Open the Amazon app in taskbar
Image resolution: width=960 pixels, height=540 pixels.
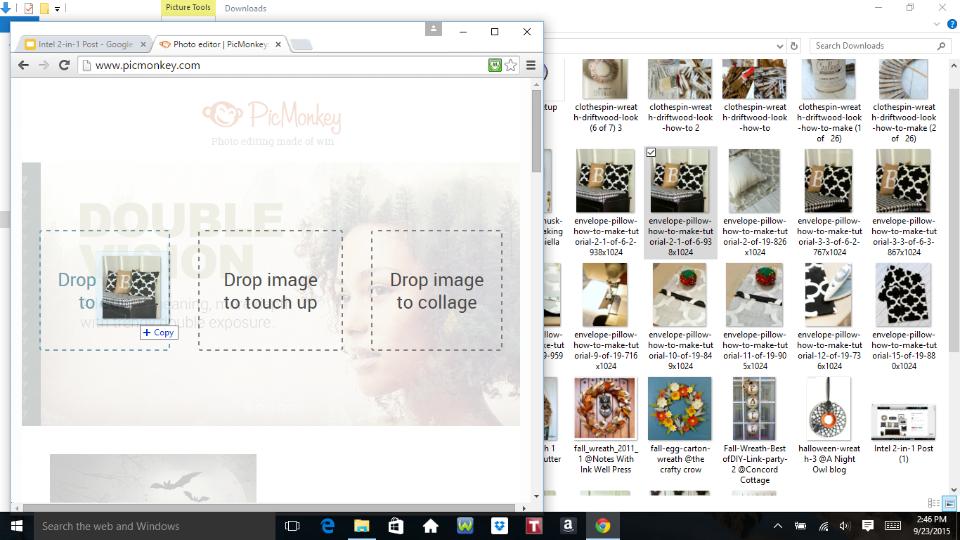click(x=568, y=526)
